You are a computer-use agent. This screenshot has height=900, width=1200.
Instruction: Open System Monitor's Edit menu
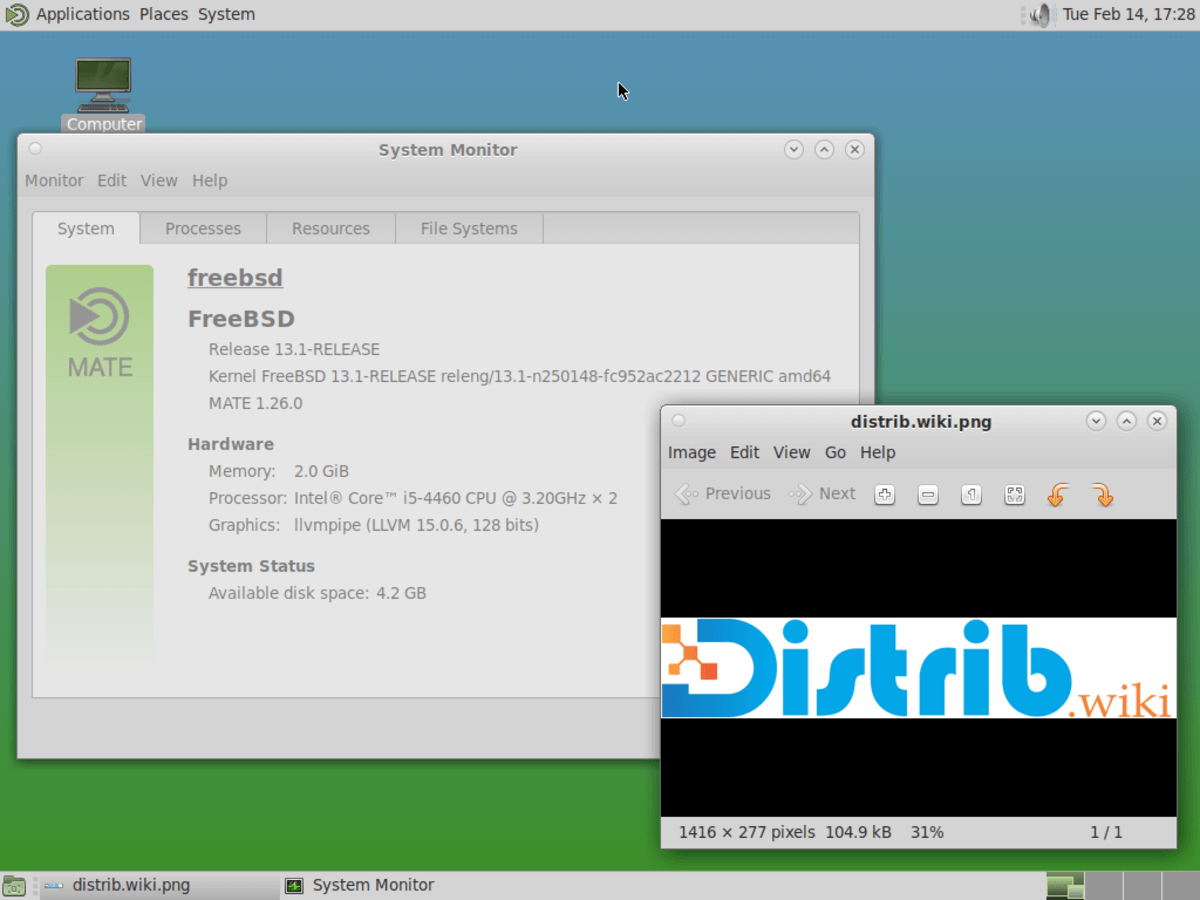pyautogui.click(x=112, y=181)
